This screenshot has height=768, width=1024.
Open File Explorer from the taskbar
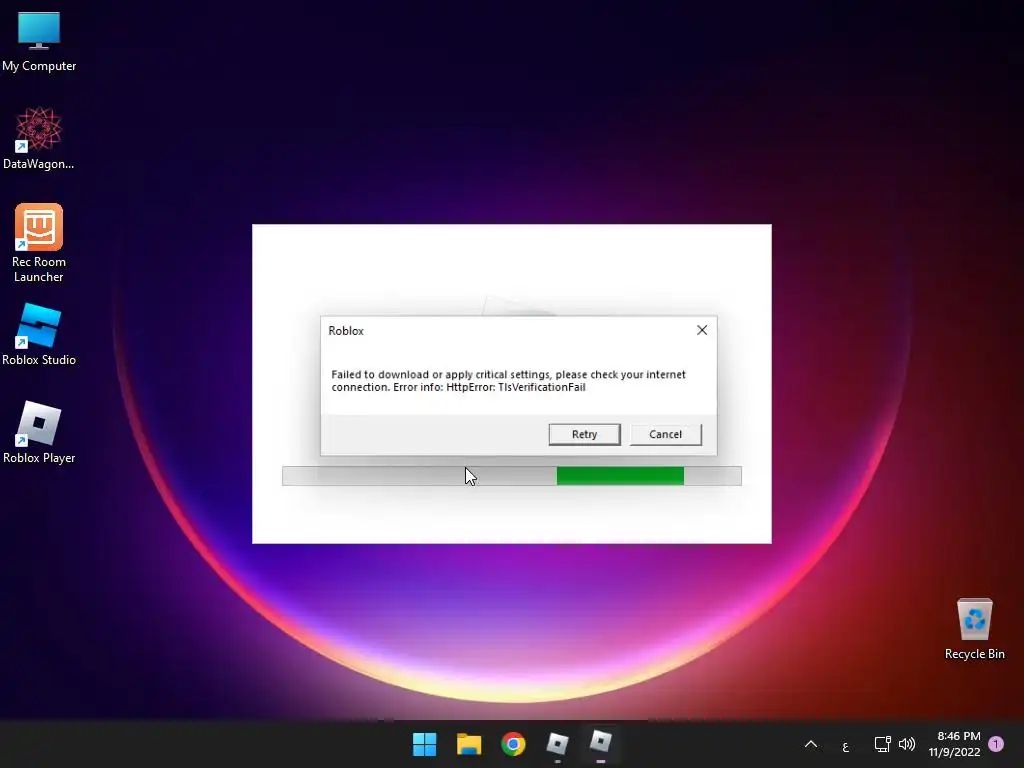[469, 744]
